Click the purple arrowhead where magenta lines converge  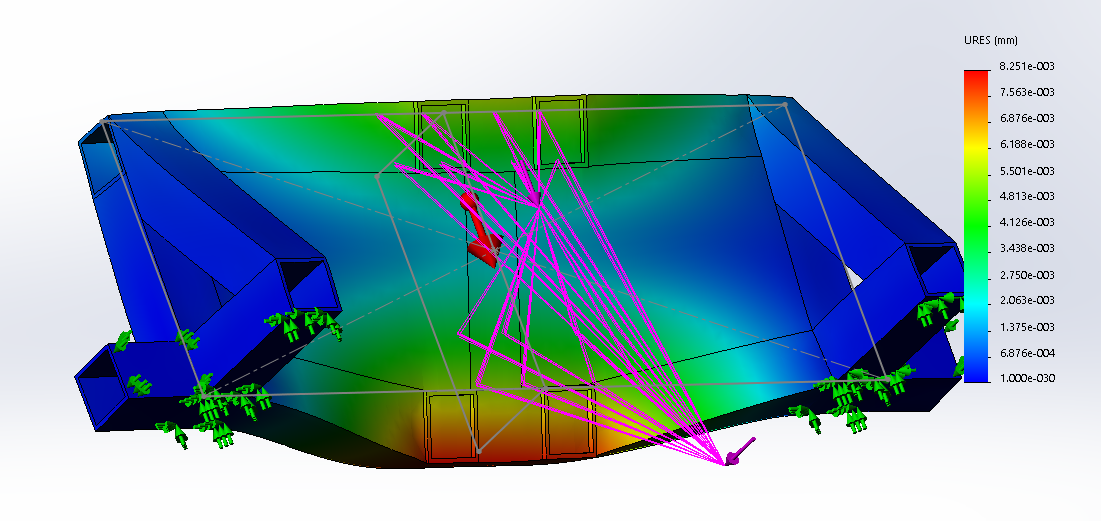(734, 458)
